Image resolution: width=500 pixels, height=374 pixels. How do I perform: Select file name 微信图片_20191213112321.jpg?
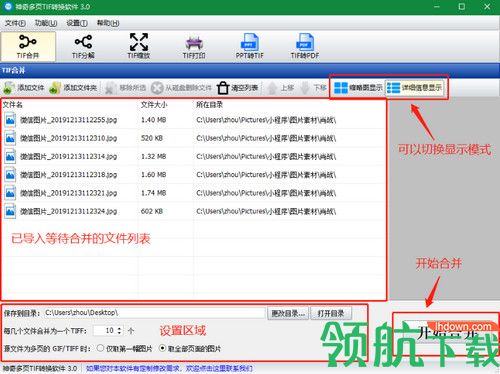pos(69,193)
